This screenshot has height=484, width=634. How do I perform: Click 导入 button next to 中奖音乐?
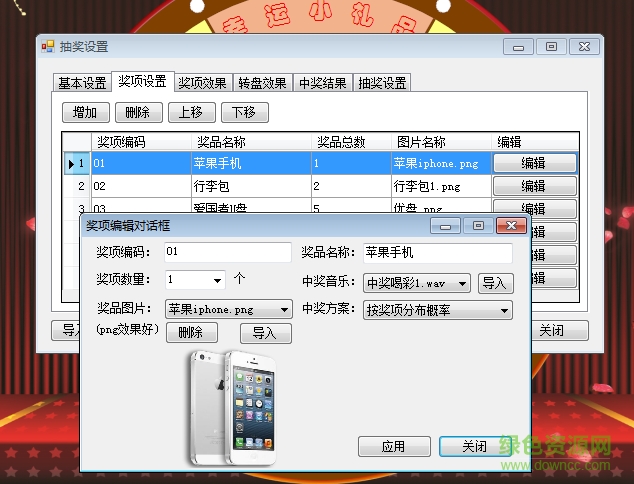pos(496,283)
